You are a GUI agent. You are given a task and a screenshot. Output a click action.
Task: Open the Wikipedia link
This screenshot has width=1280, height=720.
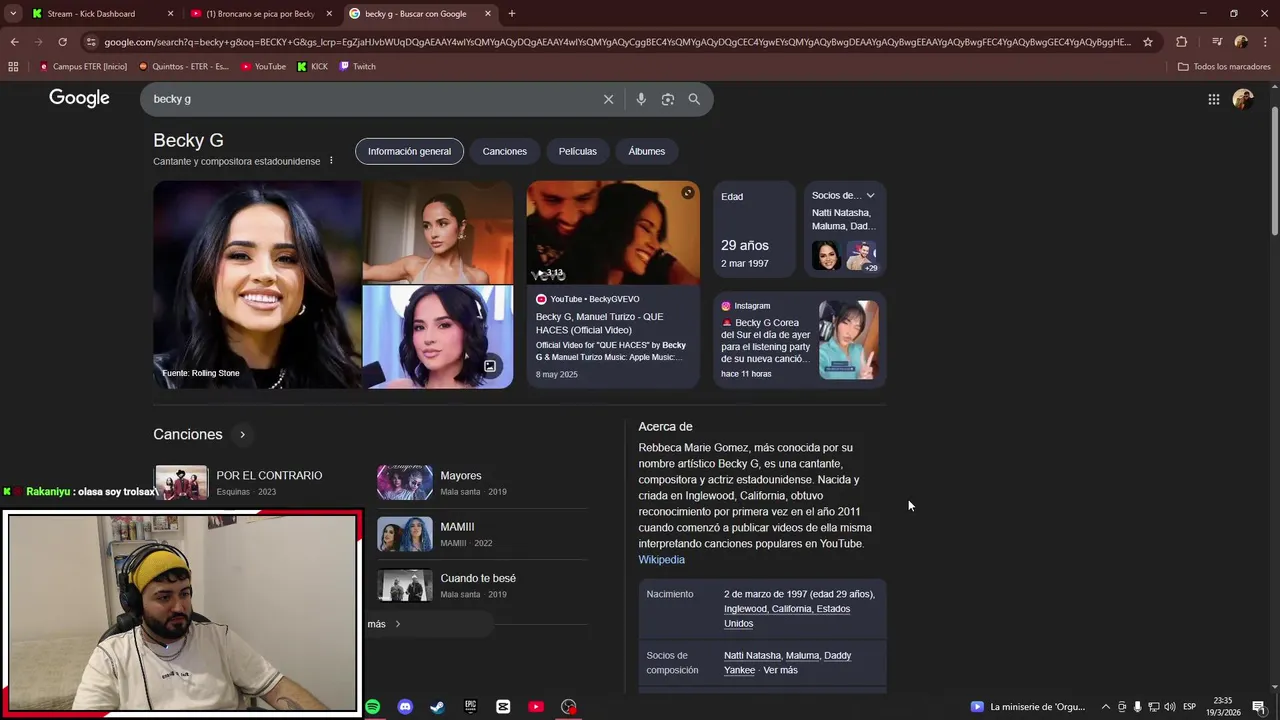coord(662,560)
